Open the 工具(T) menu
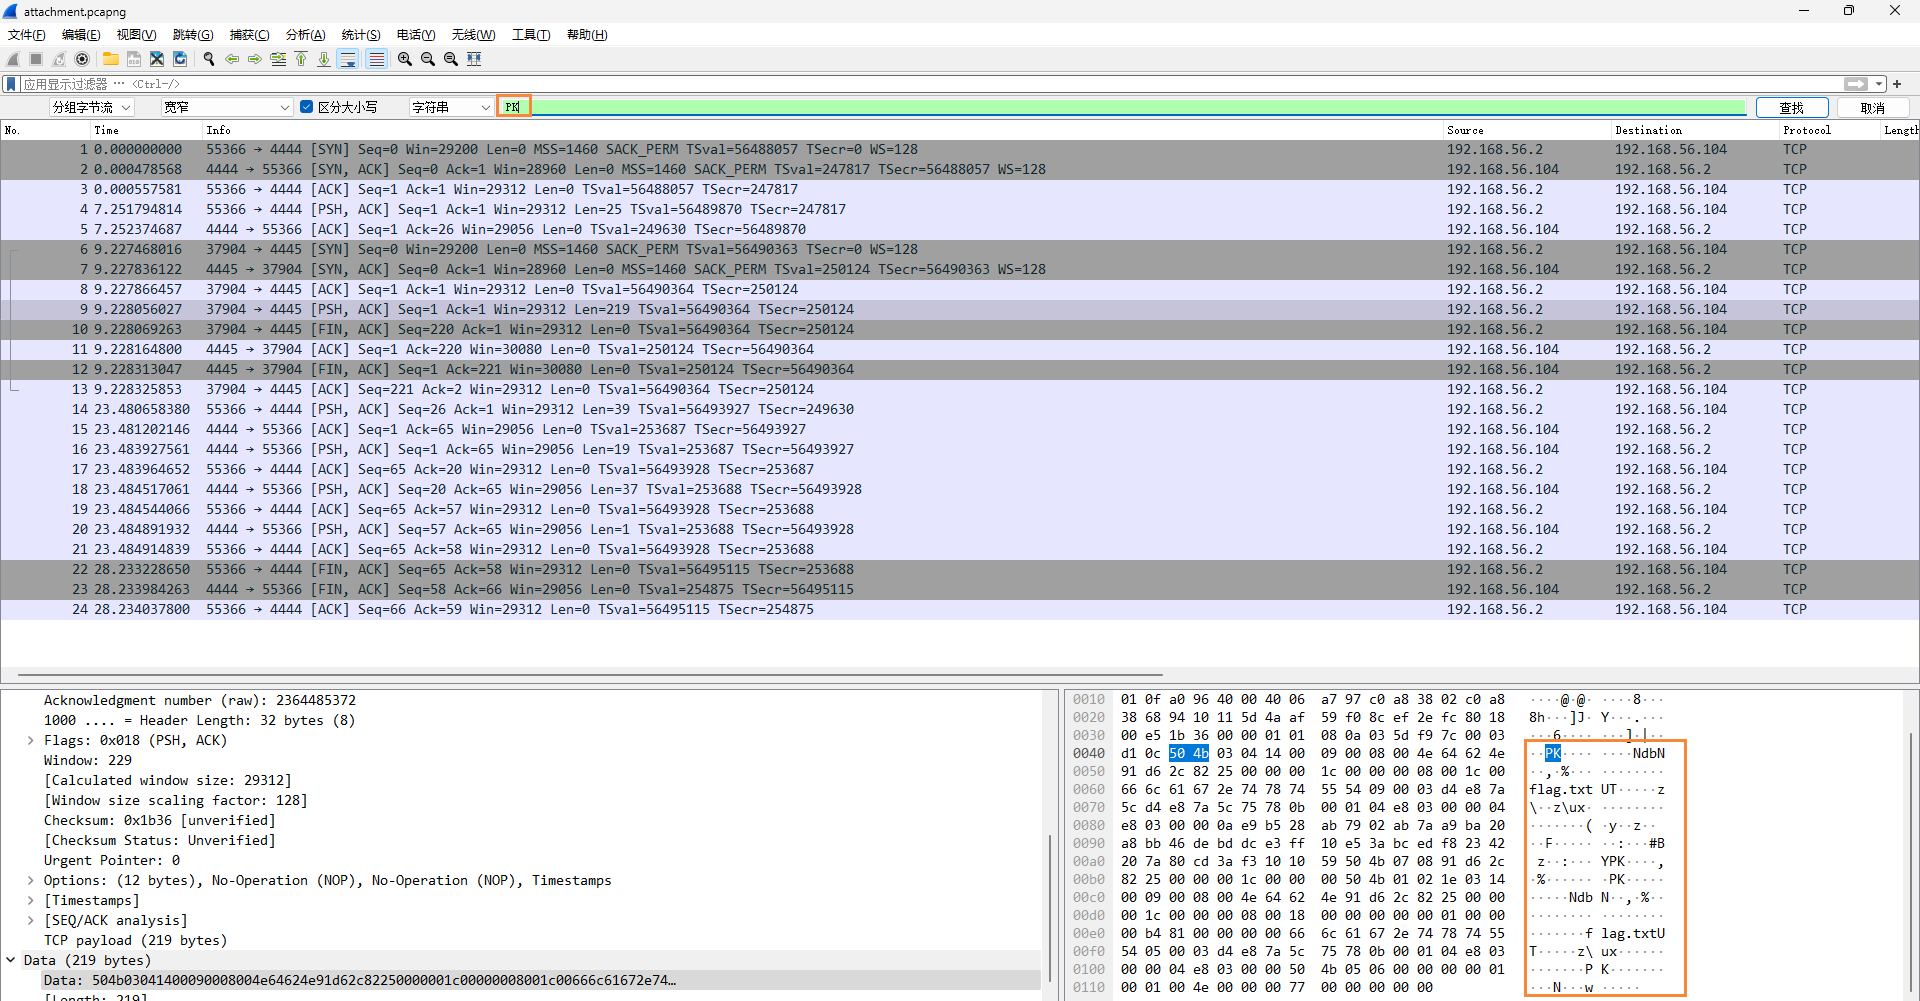 click(x=531, y=35)
